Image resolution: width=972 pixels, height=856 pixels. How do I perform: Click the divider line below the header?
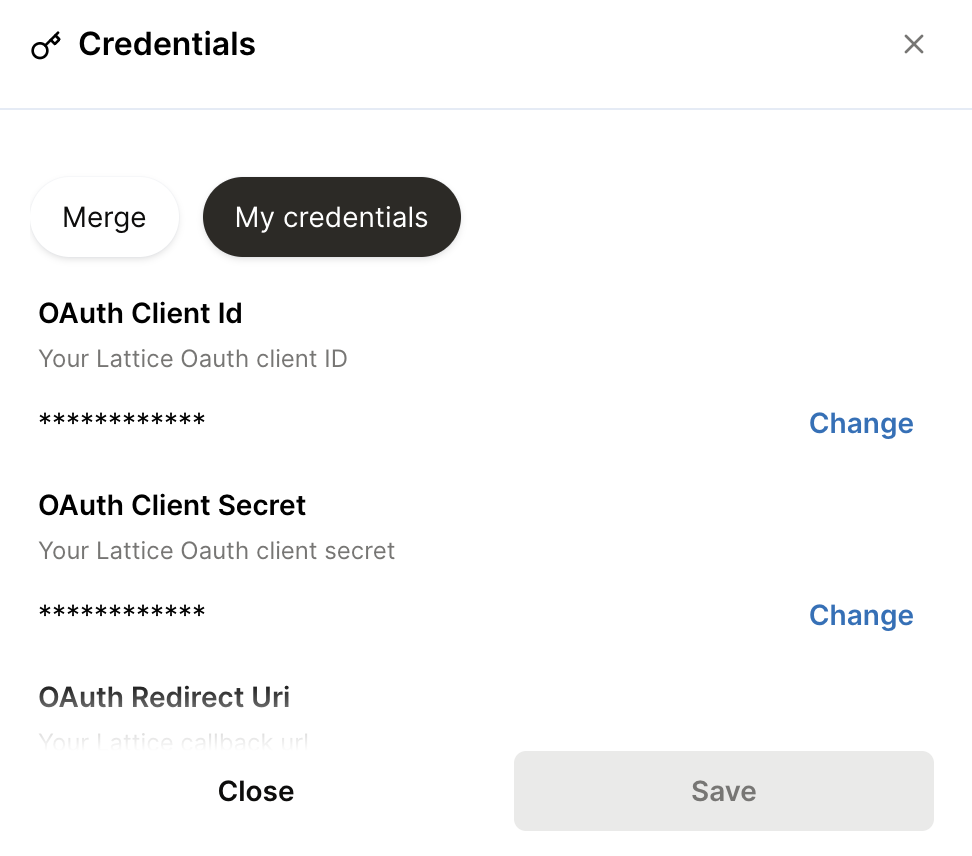point(486,108)
